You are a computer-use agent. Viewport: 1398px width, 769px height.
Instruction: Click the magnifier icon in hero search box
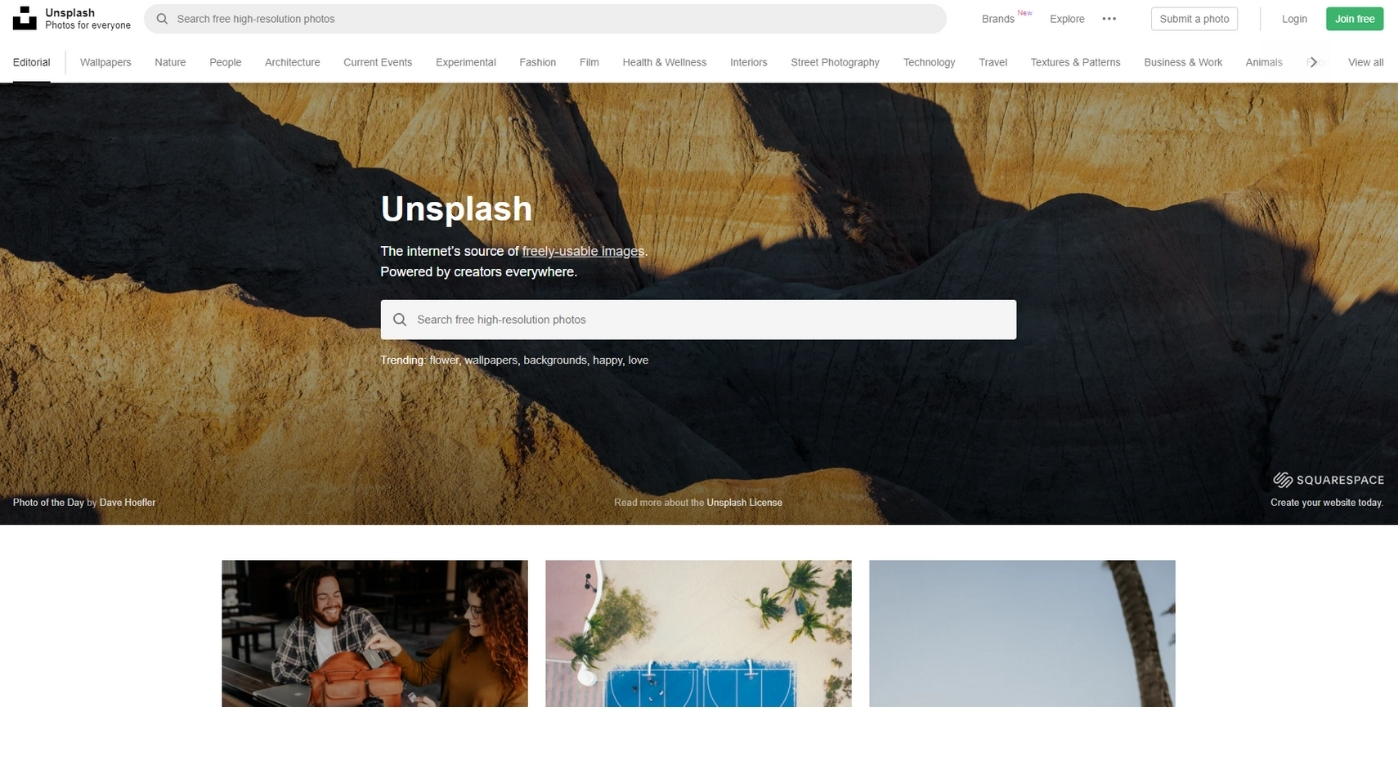point(399,320)
